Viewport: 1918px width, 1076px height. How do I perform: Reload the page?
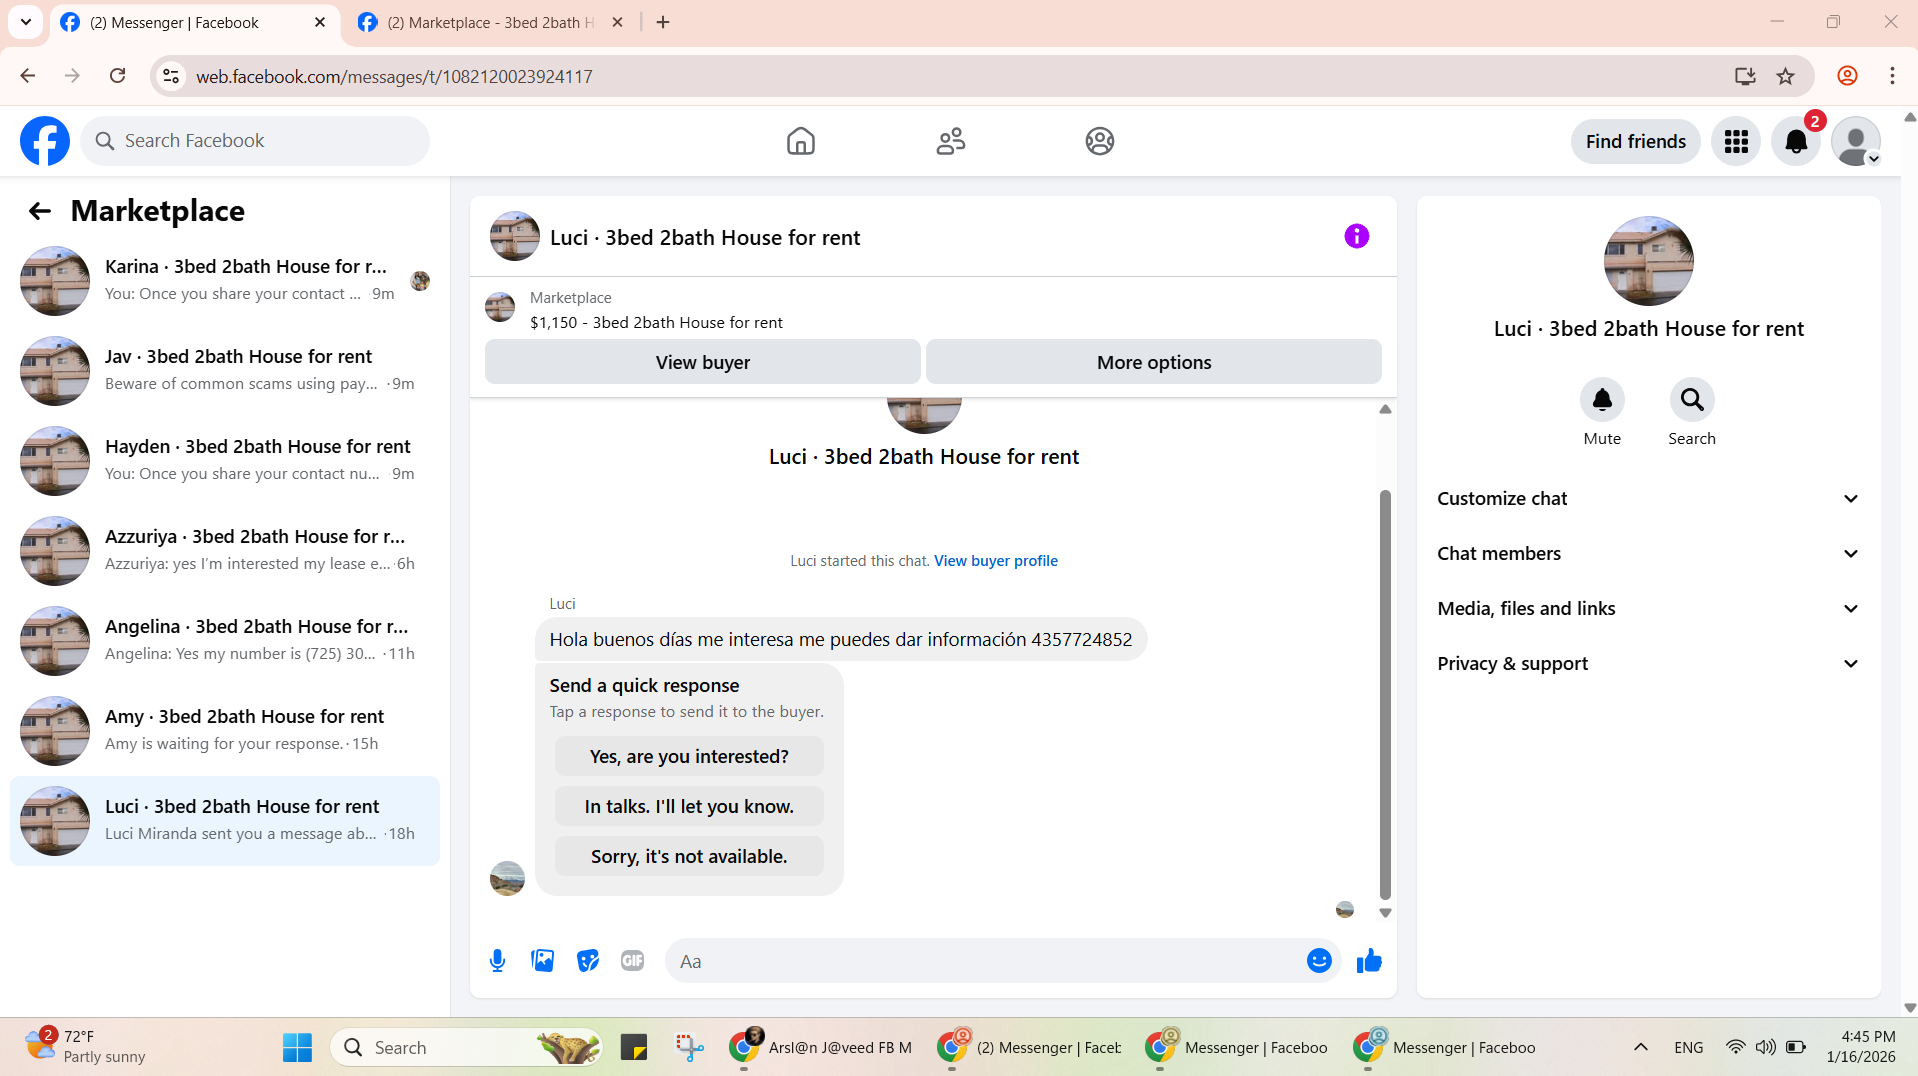point(117,76)
